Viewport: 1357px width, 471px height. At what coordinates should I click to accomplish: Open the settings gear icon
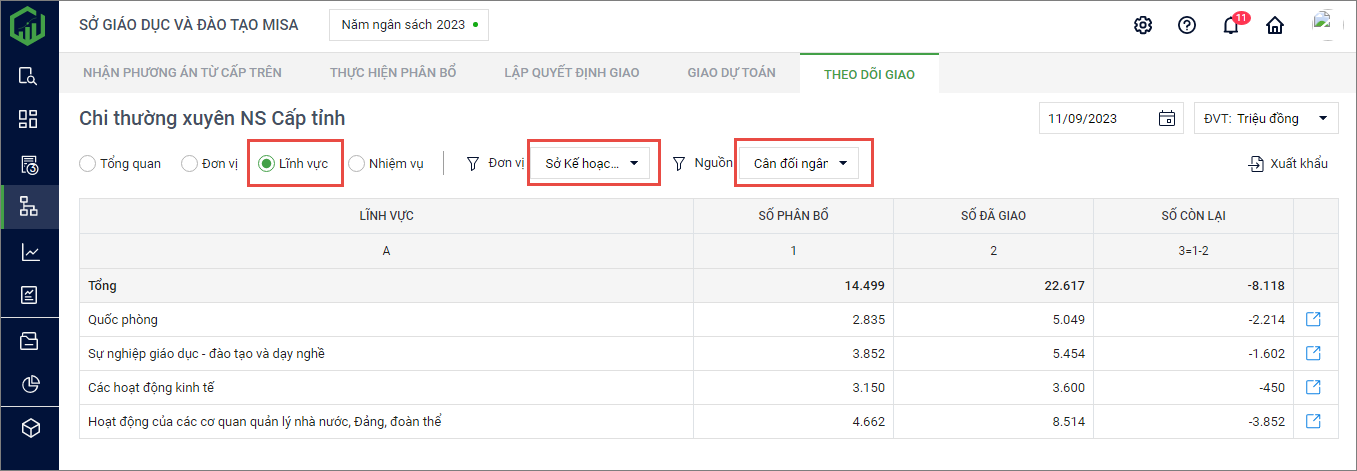pyautogui.click(x=1143, y=26)
